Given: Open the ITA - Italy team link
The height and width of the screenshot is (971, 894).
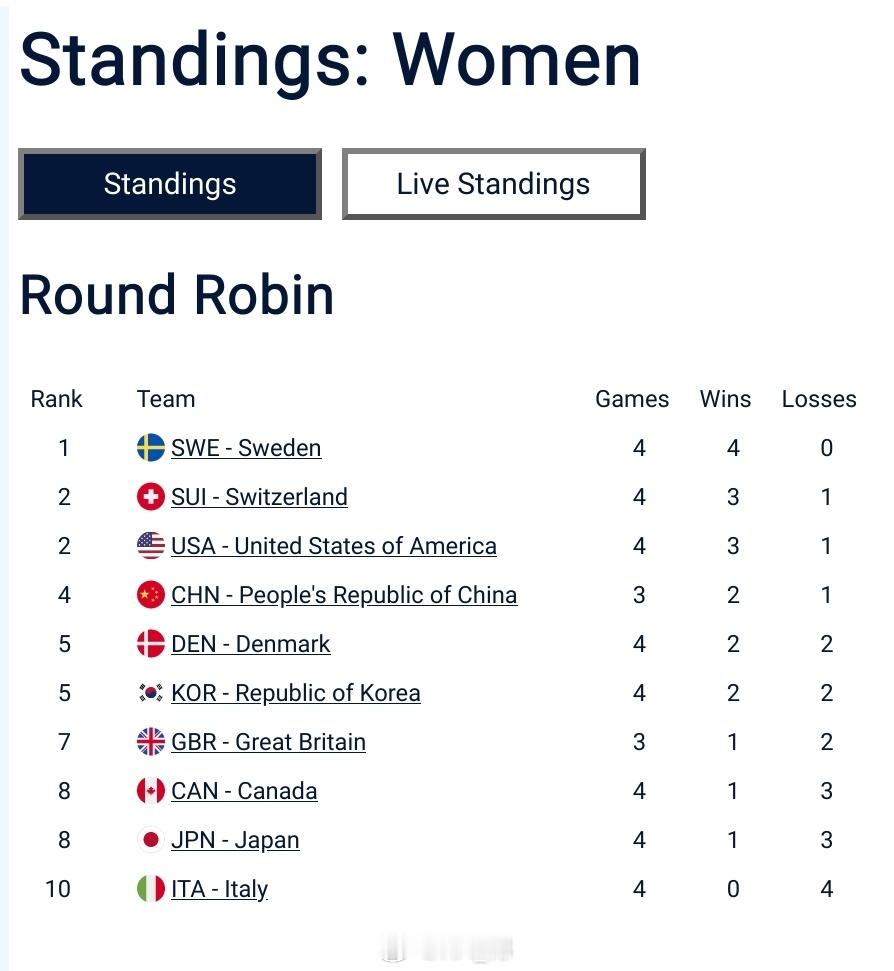Looking at the screenshot, I should 219,889.
